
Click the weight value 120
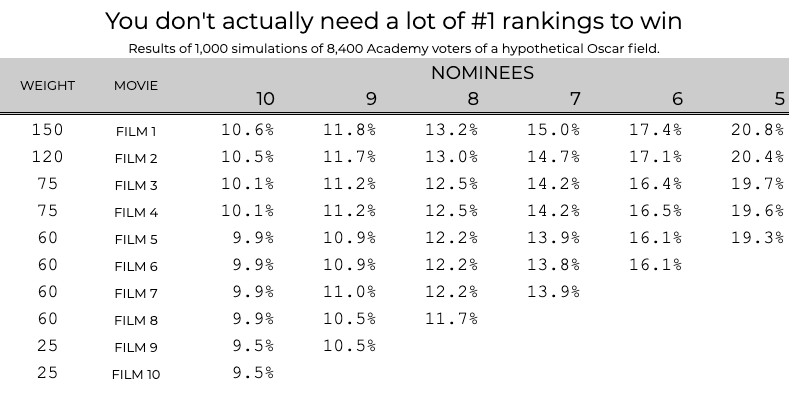(x=48, y=157)
